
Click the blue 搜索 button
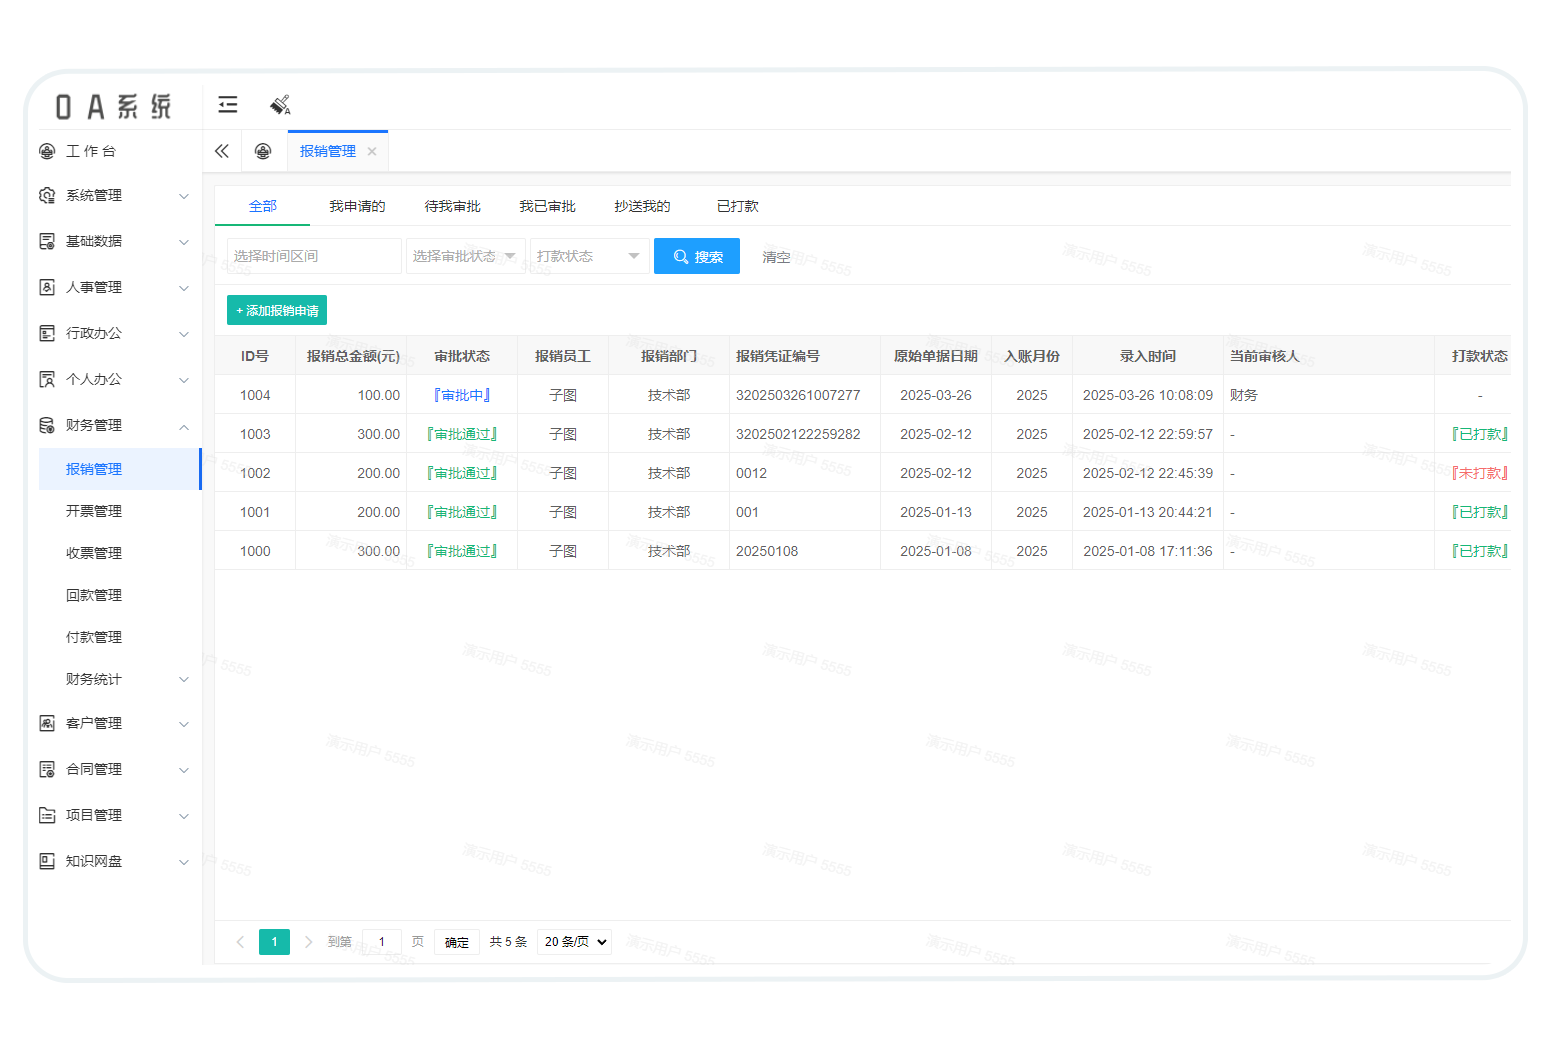pyautogui.click(x=697, y=256)
